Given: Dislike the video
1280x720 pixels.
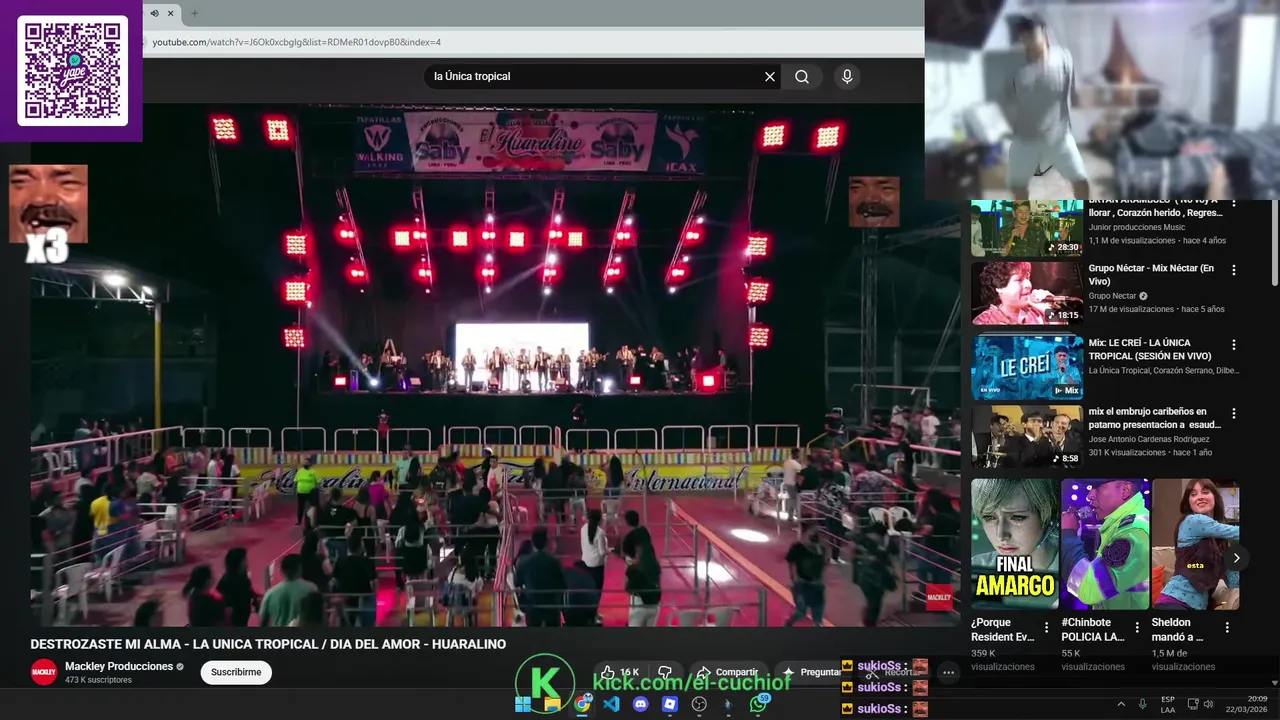Looking at the screenshot, I should coord(665,672).
